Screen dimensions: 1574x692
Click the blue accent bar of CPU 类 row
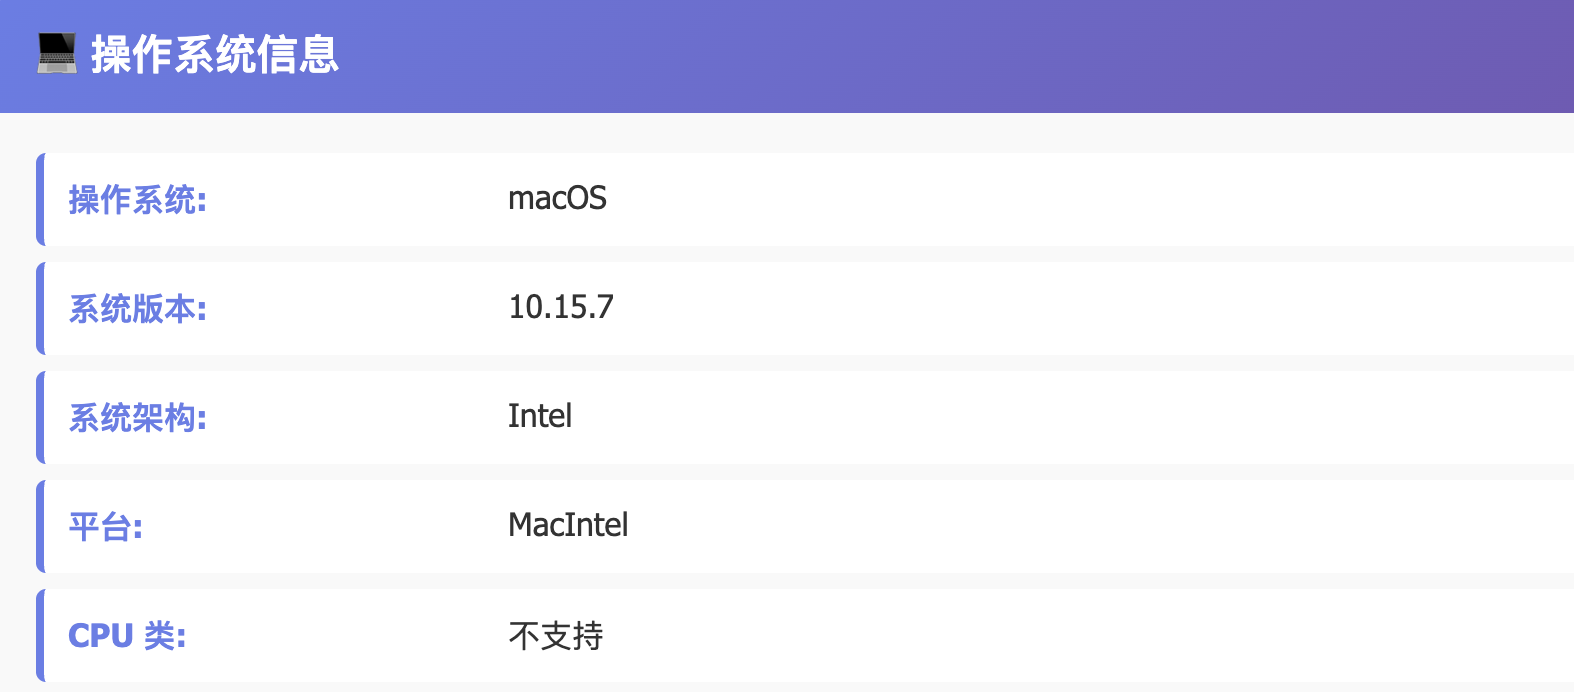[41, 636]
